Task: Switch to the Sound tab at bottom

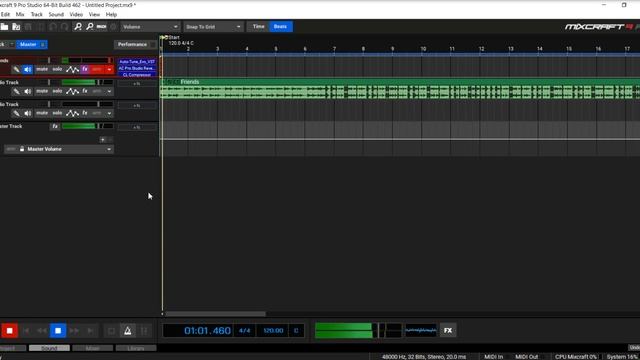Action: click(49, 348)
